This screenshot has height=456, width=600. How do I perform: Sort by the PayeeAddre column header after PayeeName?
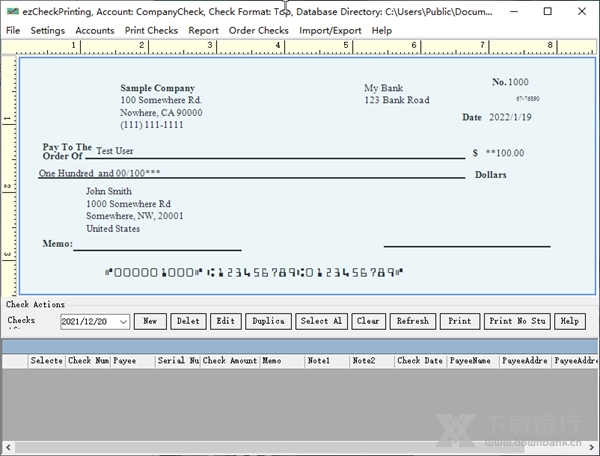(x=525, y=361)
